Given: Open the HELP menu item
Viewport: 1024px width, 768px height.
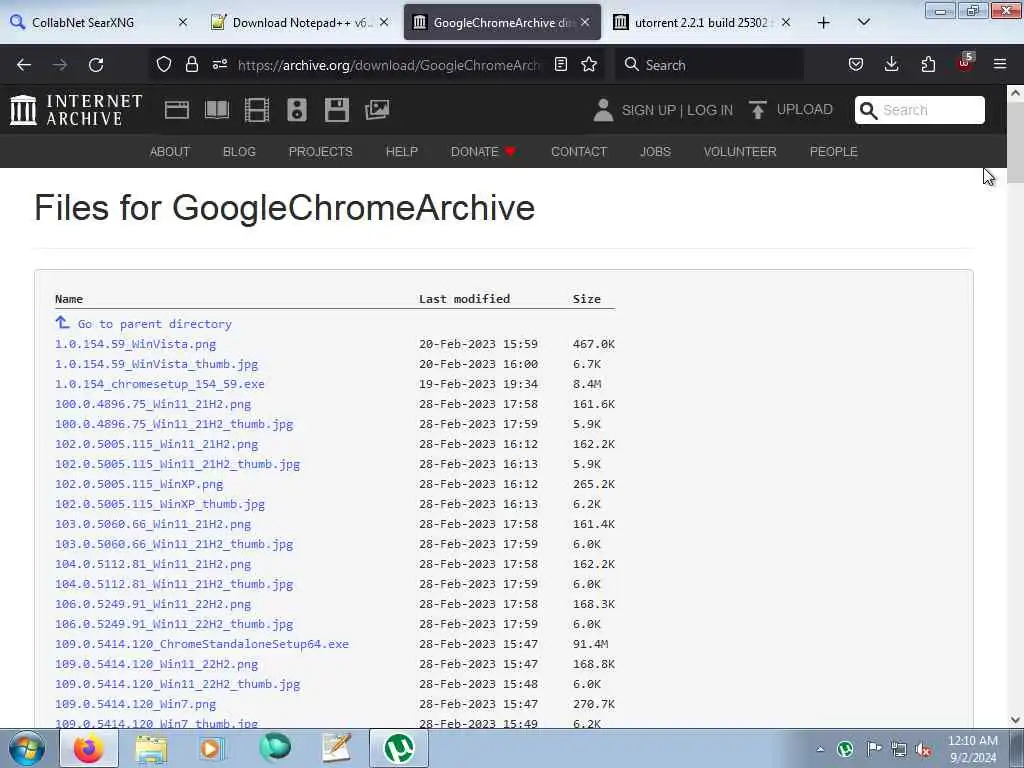Looking at the screenshot, I should point(402,152).
